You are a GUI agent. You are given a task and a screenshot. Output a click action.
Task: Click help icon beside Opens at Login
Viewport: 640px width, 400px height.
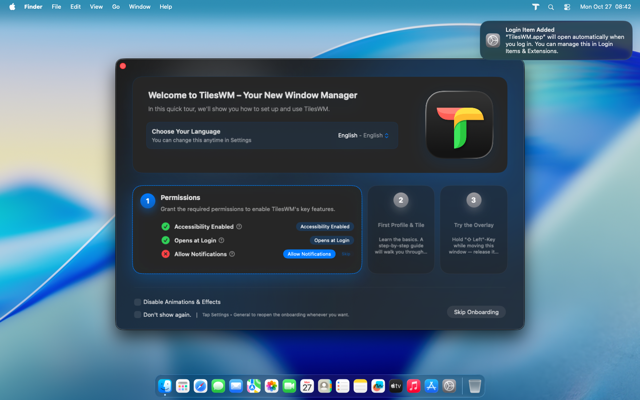(x=222, y=240)
